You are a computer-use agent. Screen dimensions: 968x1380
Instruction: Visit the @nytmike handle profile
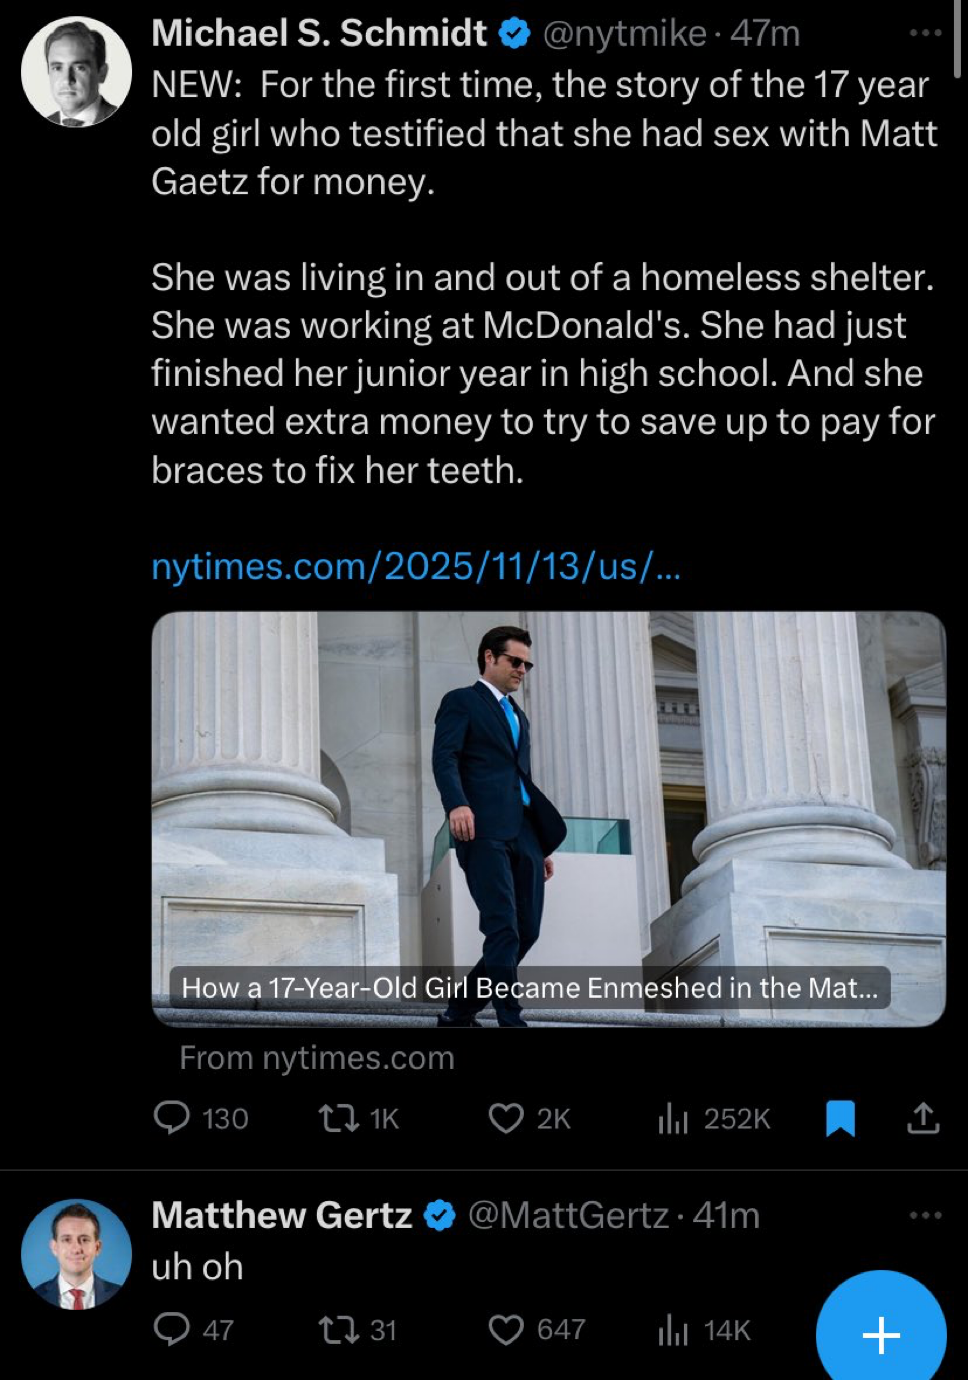624,33
